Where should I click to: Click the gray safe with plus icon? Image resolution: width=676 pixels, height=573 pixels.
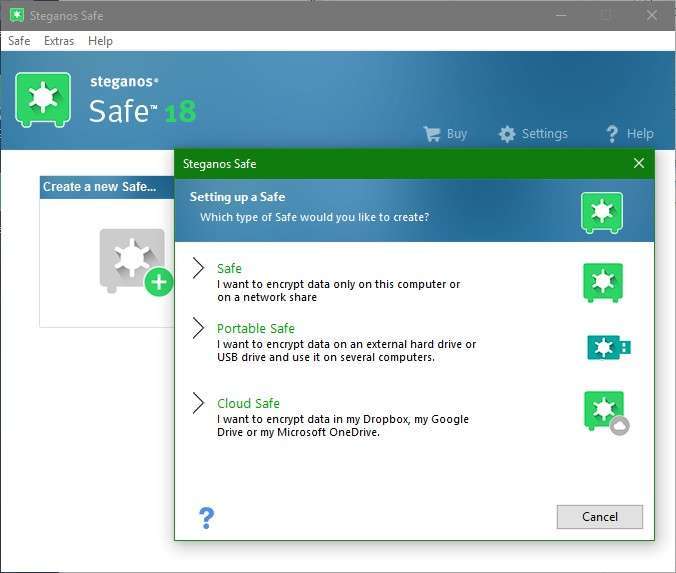pyautogui.click(x=136, y=262)
